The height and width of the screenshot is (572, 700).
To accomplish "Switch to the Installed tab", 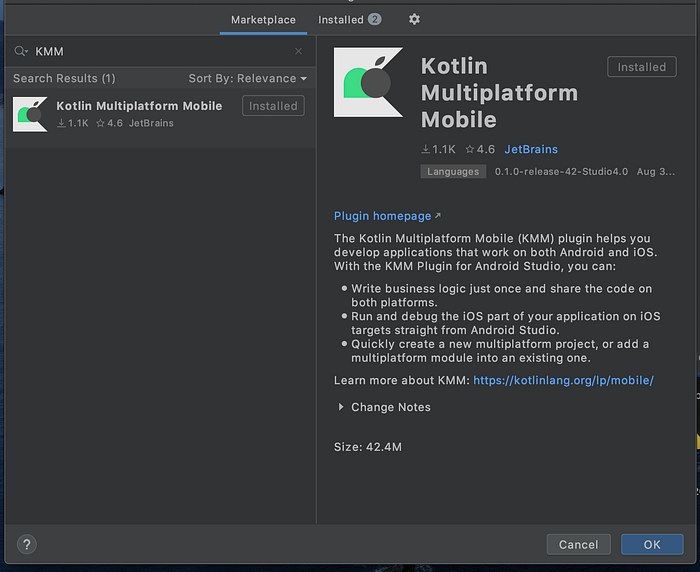I will click(x=349, y=20).
